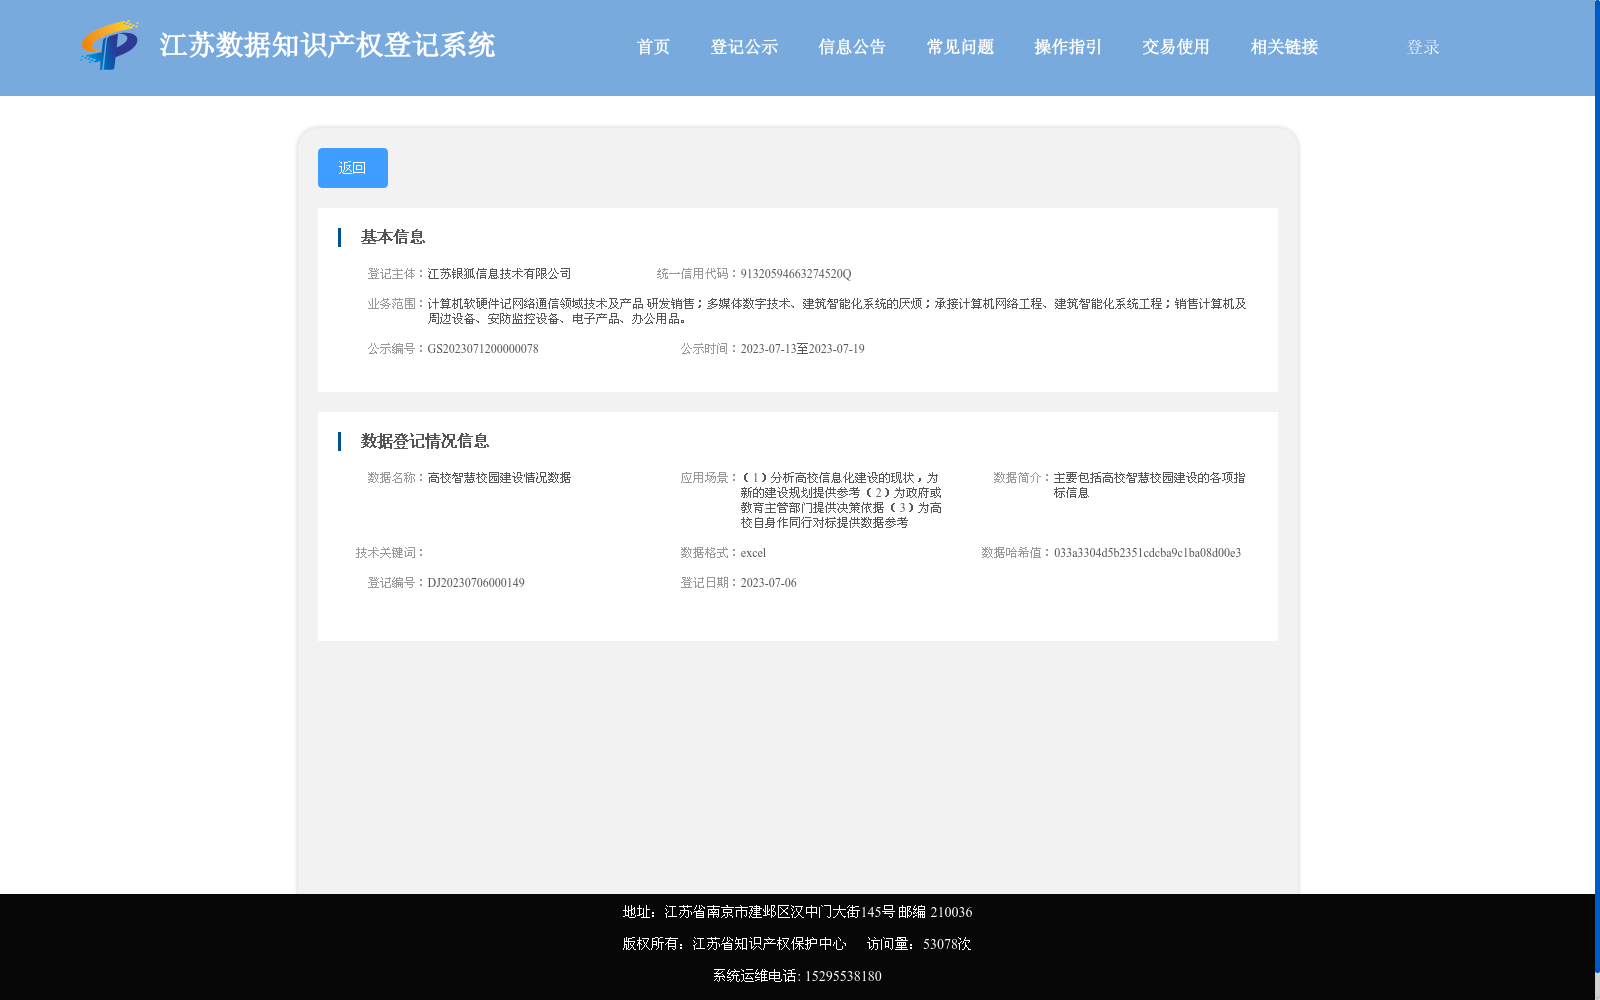The height and width of the screenshot is (1000, 1600).
Task: Click the 基本信息 section heading
Action: pyautogui.click(x=393, y=237)
